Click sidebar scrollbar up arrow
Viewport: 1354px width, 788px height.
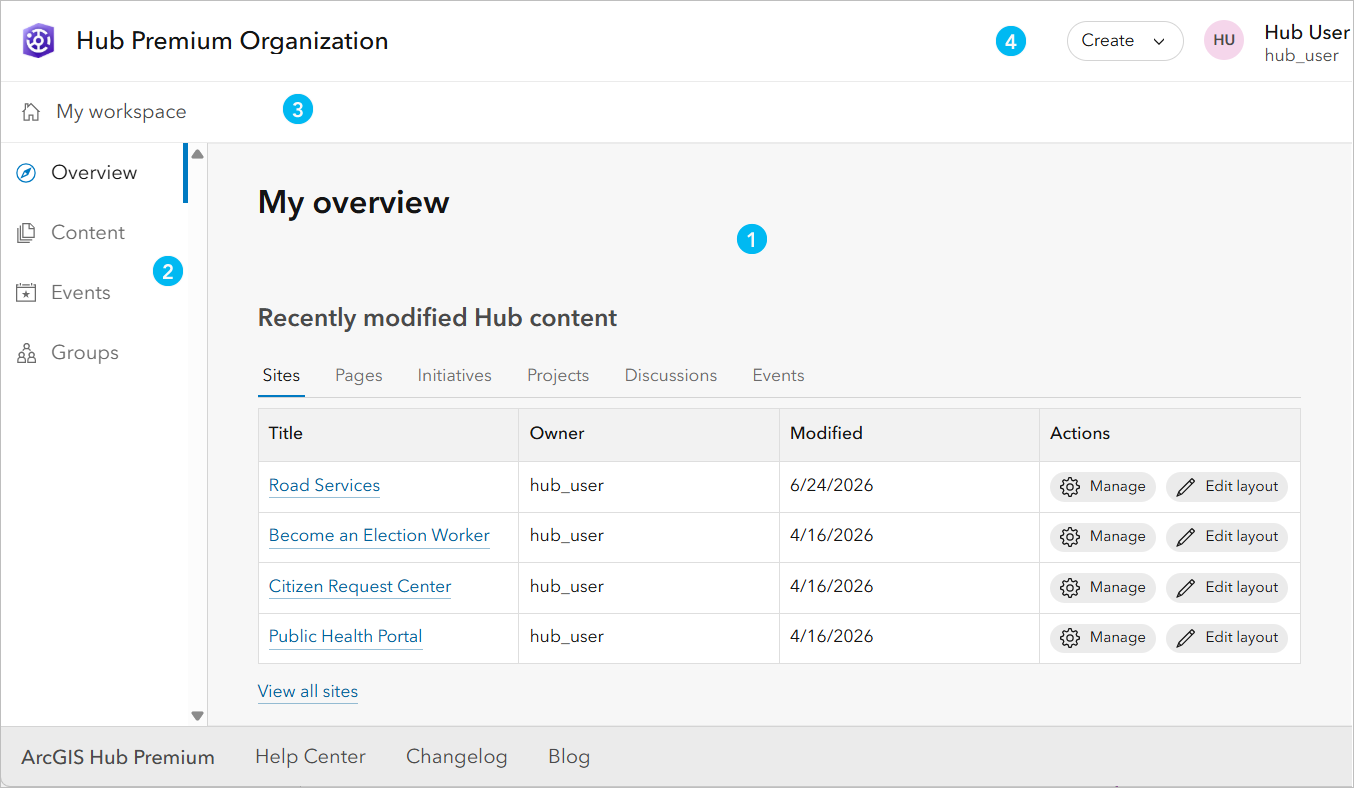click(x=198, y=154)
